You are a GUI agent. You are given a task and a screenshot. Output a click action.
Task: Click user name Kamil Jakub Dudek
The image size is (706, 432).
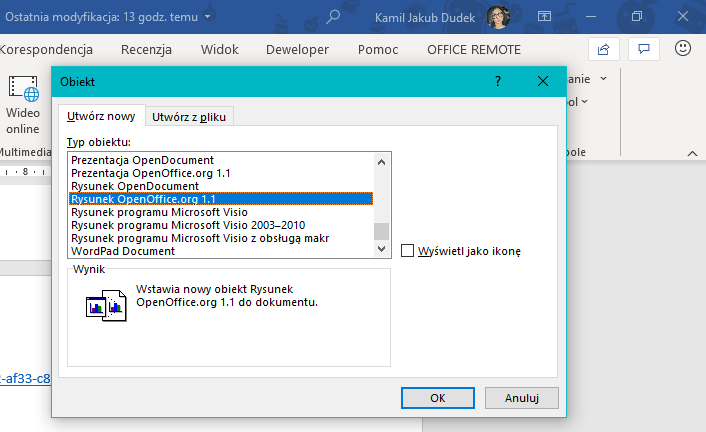(x=425, y=18)
